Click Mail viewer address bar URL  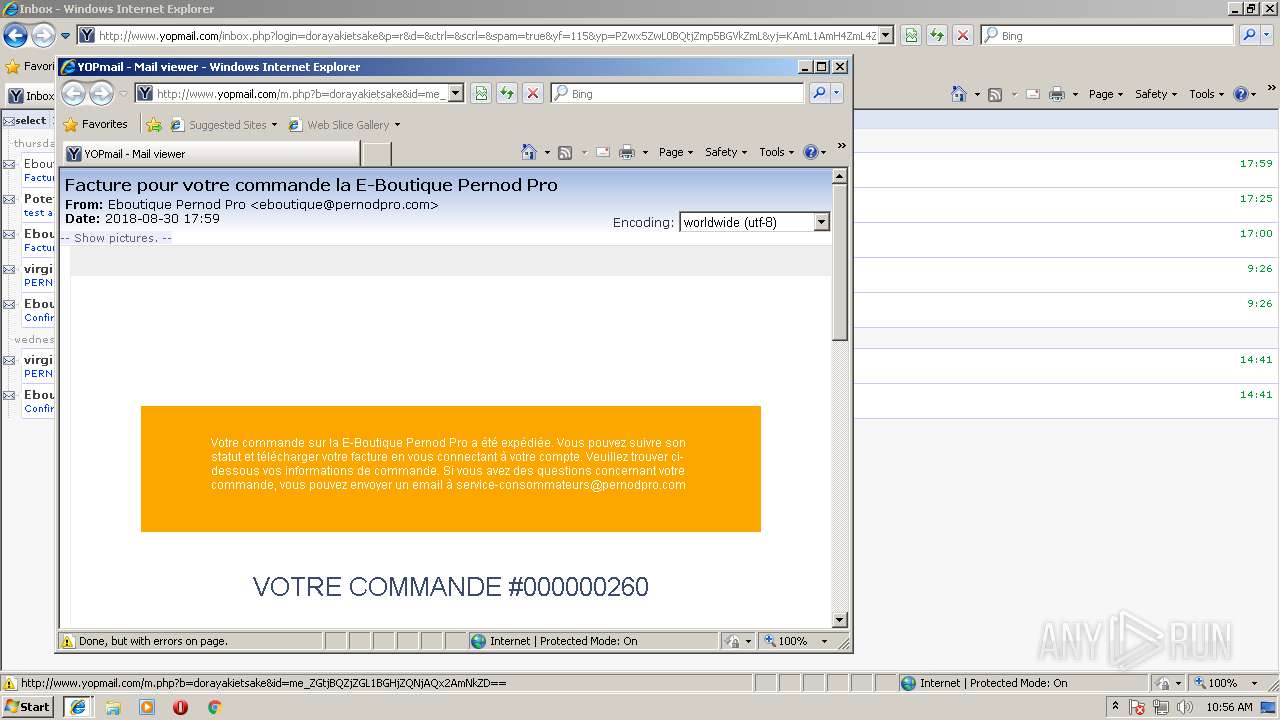(300, 94)
